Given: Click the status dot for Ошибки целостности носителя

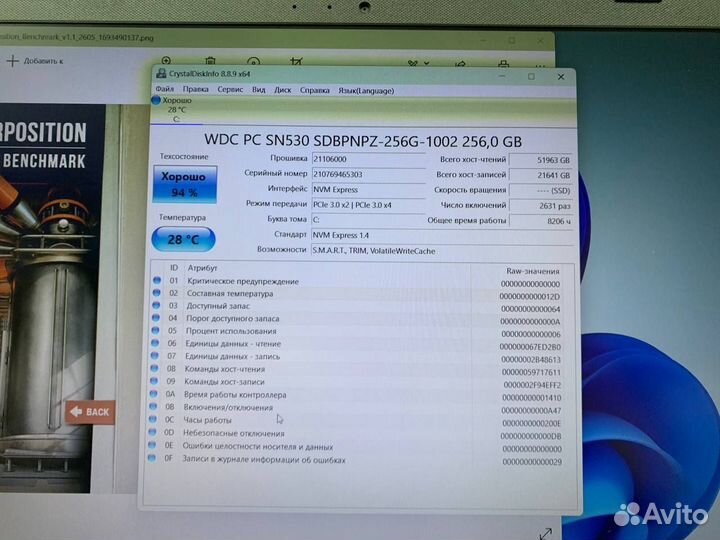Looking at the screenshot, I should coord(152,445).
